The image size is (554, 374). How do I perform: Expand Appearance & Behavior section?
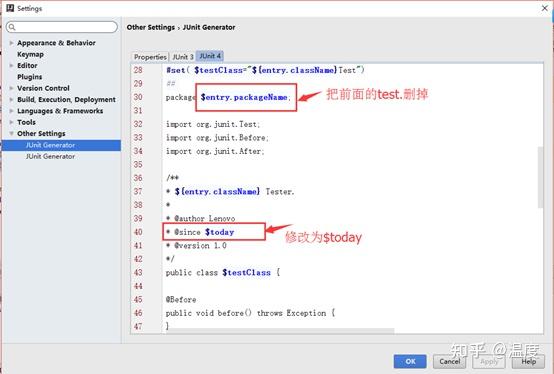click(12, 43)
